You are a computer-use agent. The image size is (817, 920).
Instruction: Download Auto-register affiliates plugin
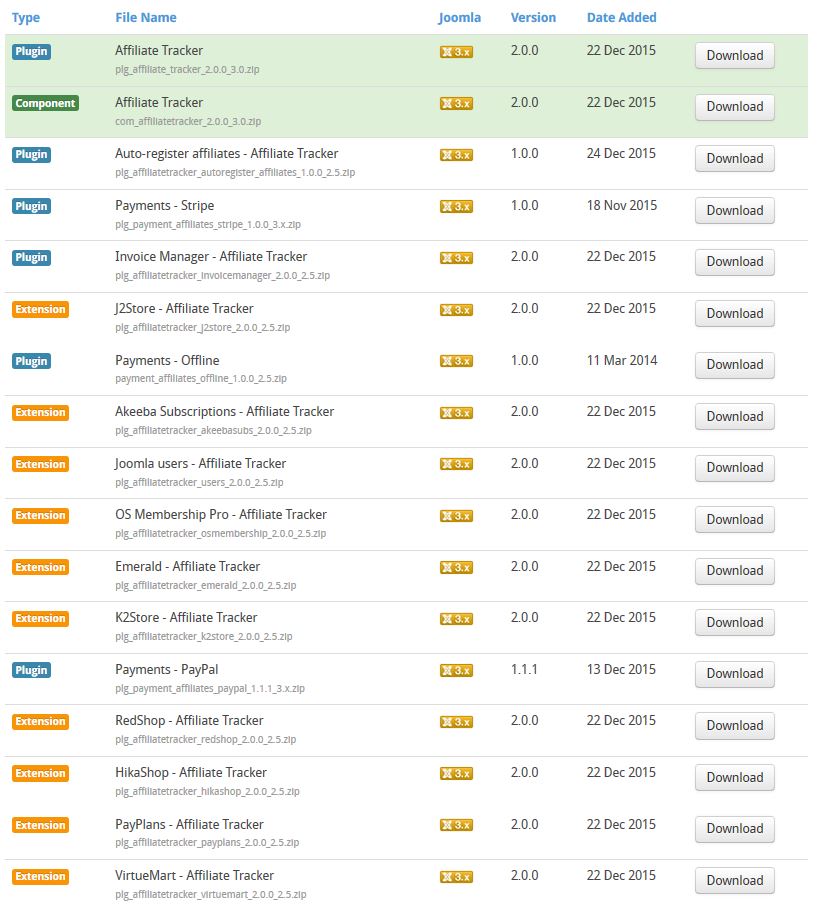coord(734,159)
